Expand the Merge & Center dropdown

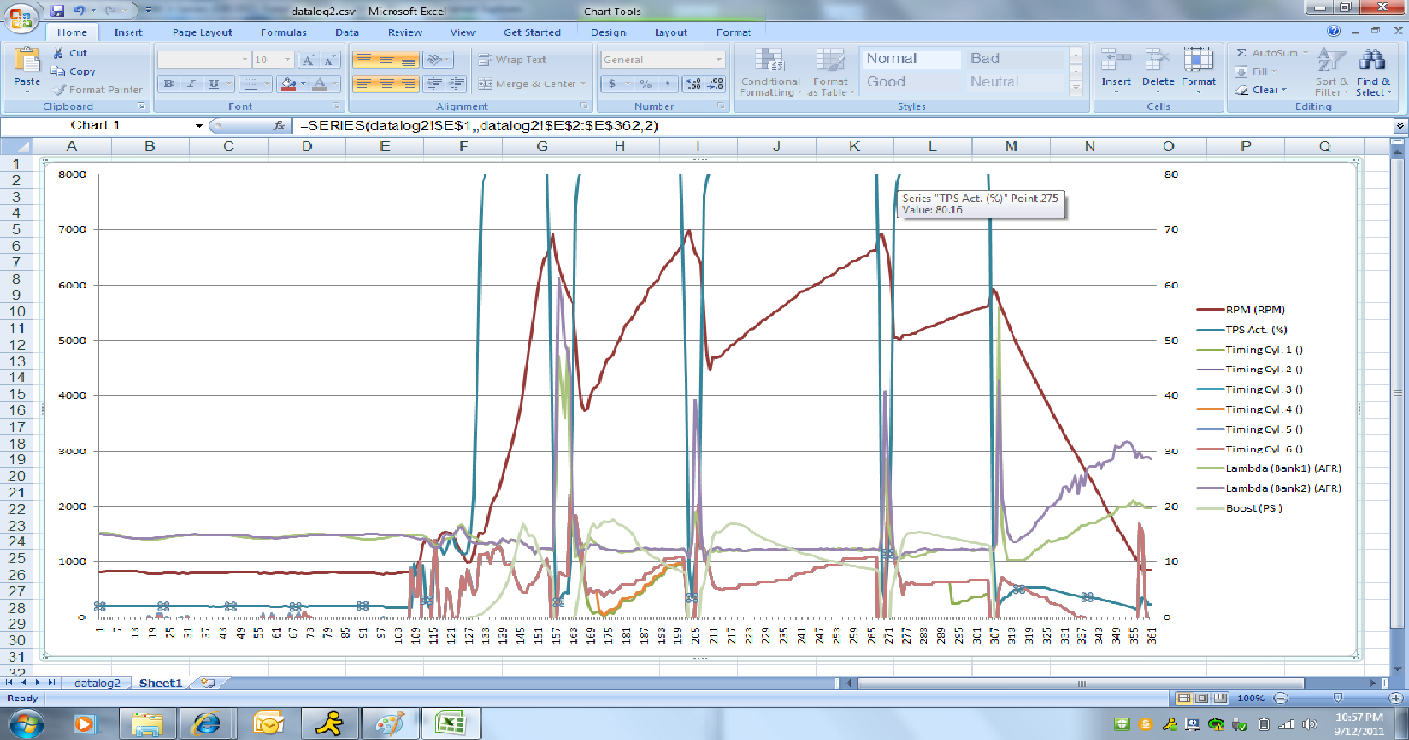[x=582, y=84]
